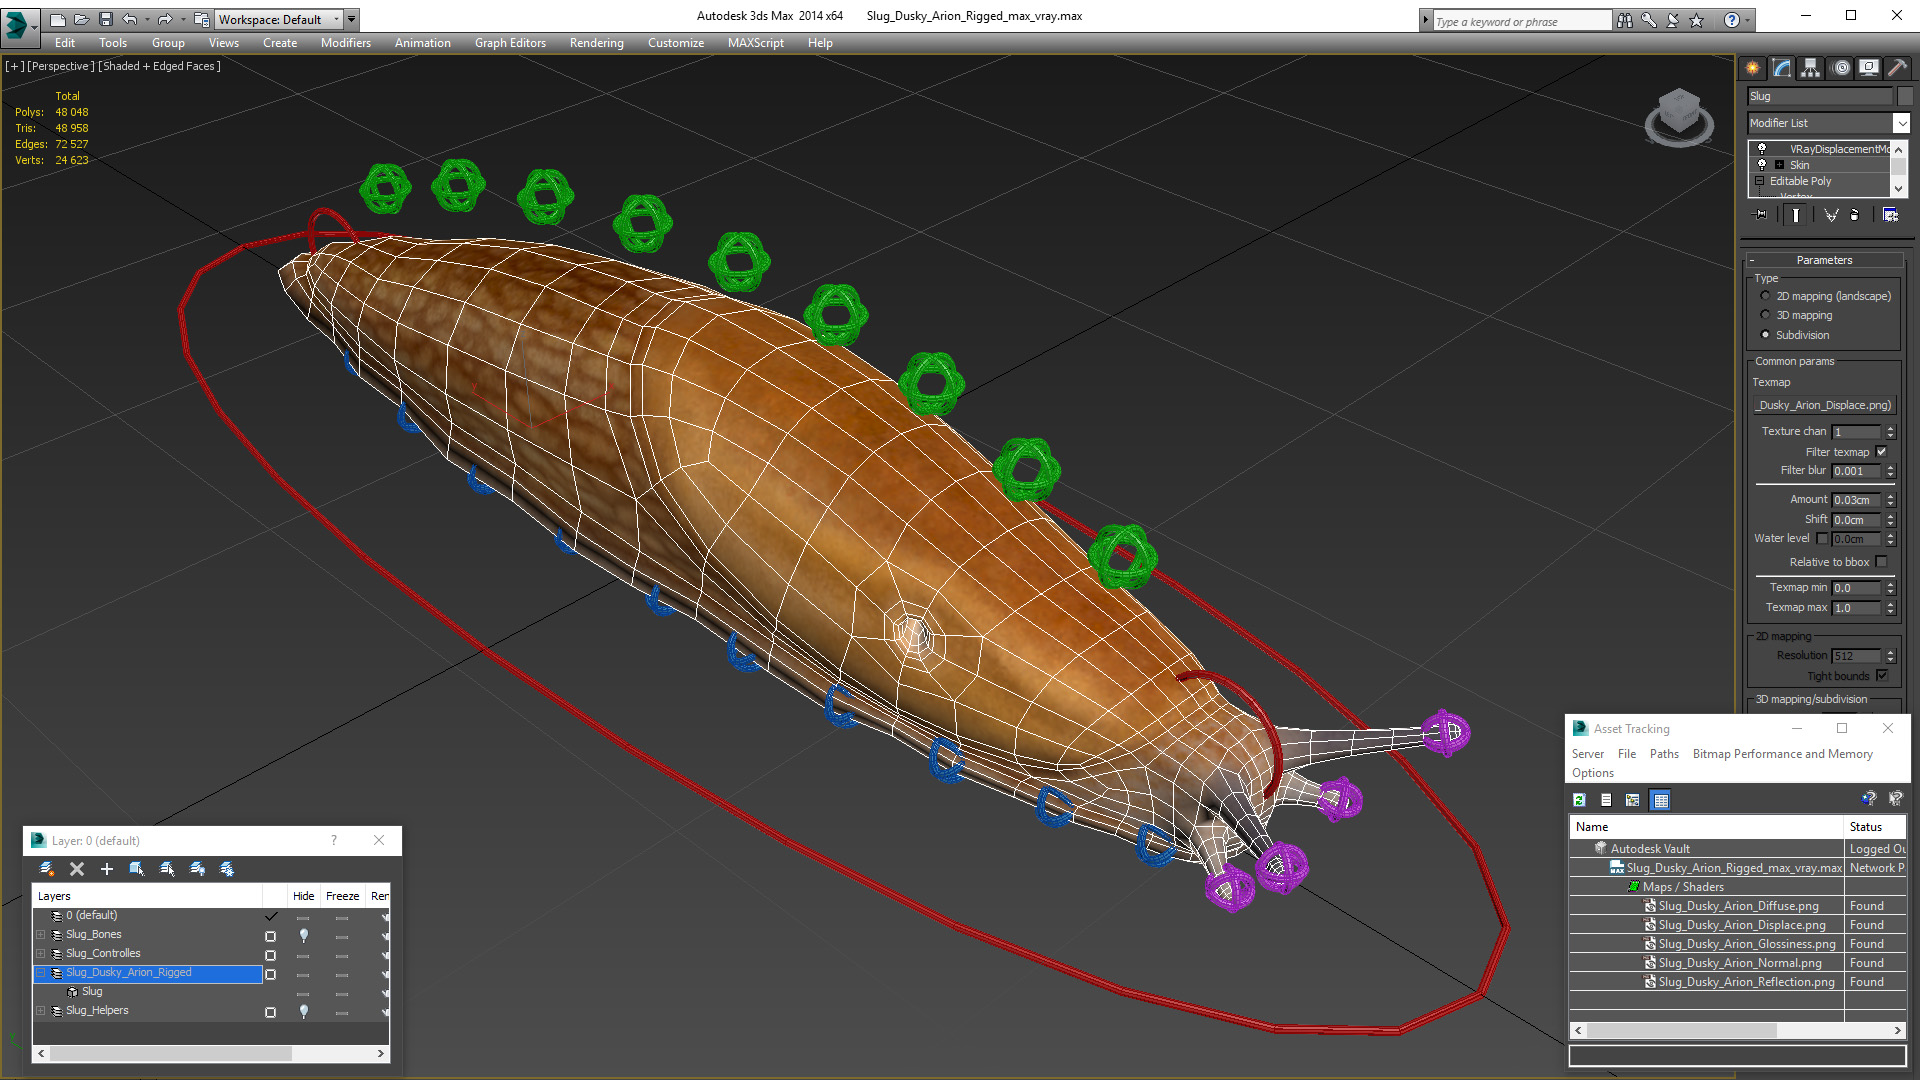Expand the Skin modifier sub-objects
The width and height of the screenshot is (1920, 1080).
[1779, 165]
